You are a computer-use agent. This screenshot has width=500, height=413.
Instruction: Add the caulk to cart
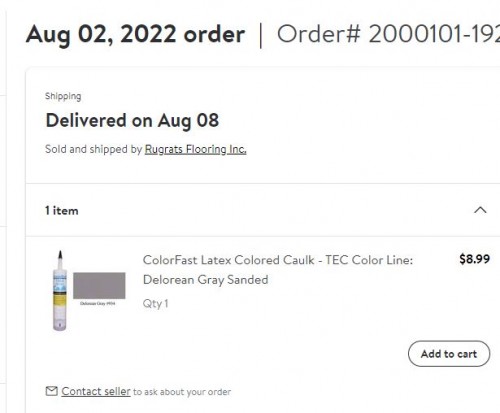coord(449,354)
